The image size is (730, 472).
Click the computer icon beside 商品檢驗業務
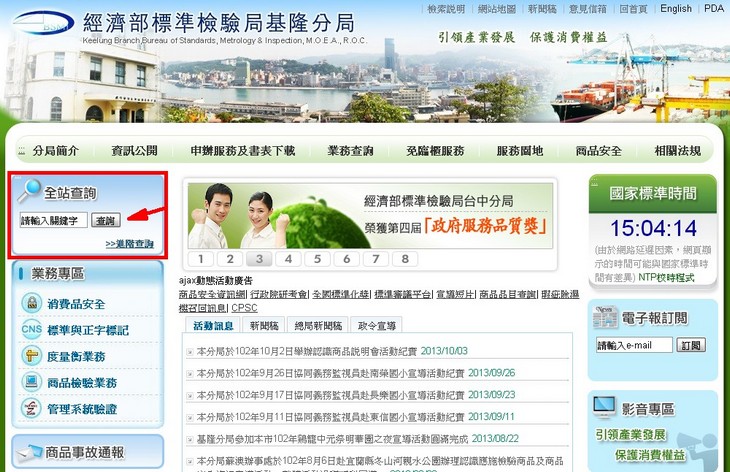coord(32,382)
